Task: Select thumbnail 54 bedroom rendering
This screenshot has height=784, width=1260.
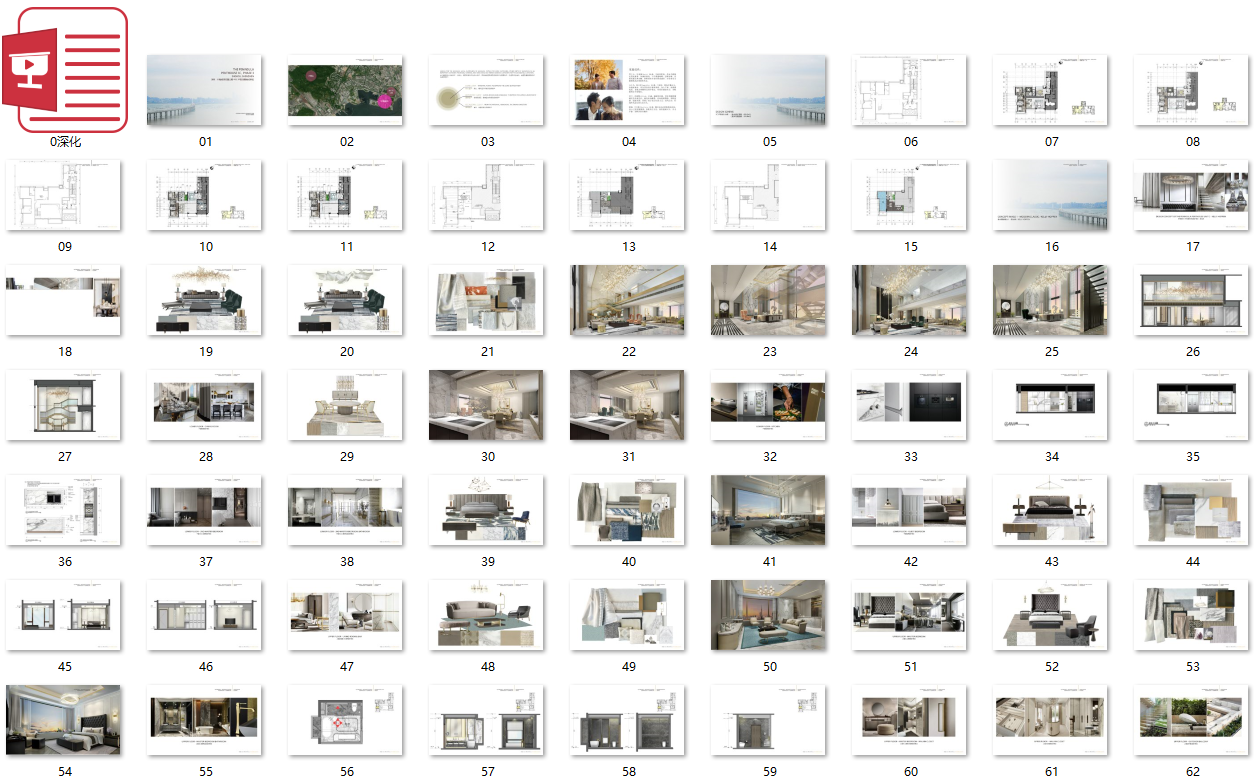Action: click(64, 720)
